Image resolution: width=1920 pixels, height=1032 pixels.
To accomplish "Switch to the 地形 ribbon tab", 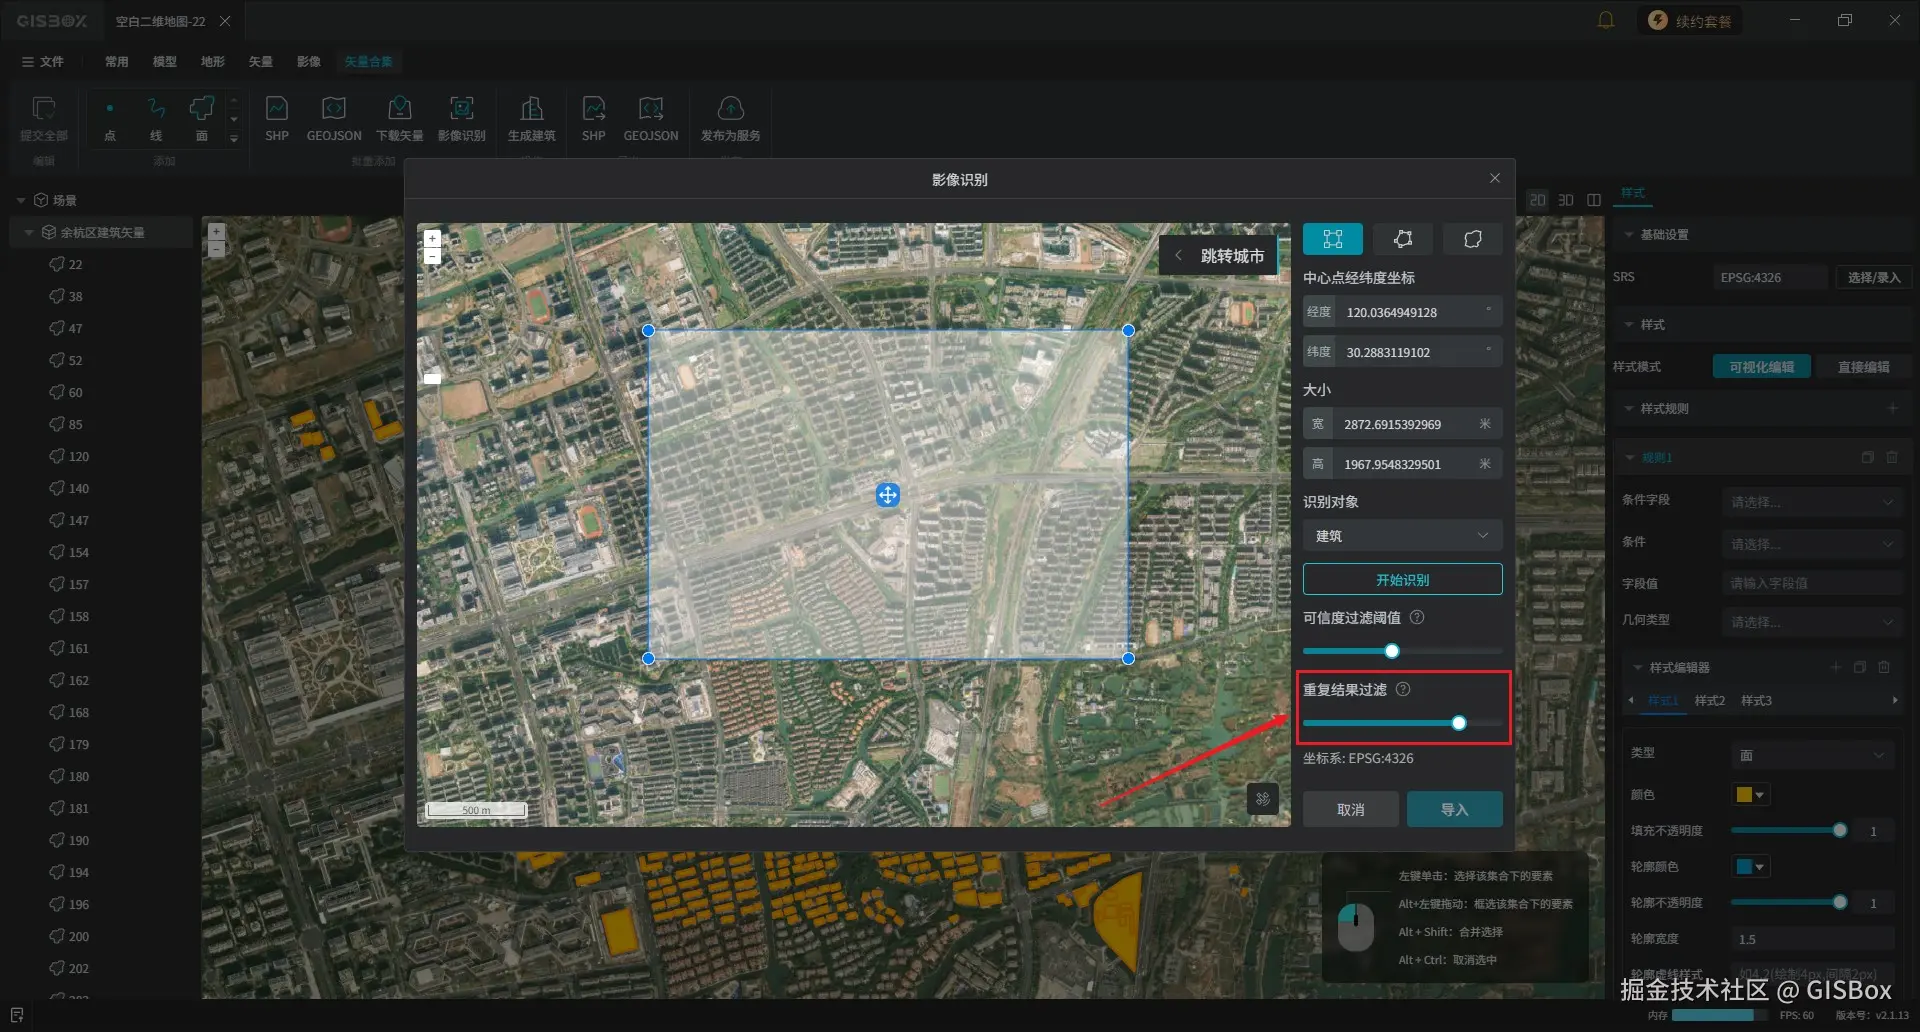I will point(213,61).
